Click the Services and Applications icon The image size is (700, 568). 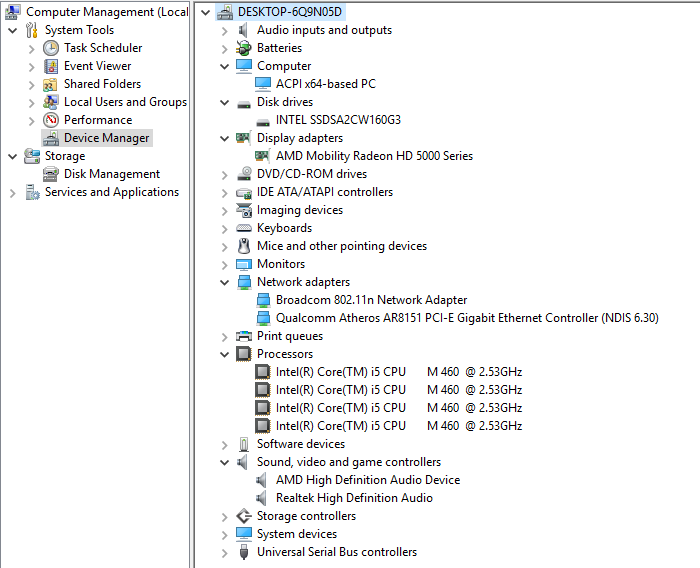[x=32, y=192]
